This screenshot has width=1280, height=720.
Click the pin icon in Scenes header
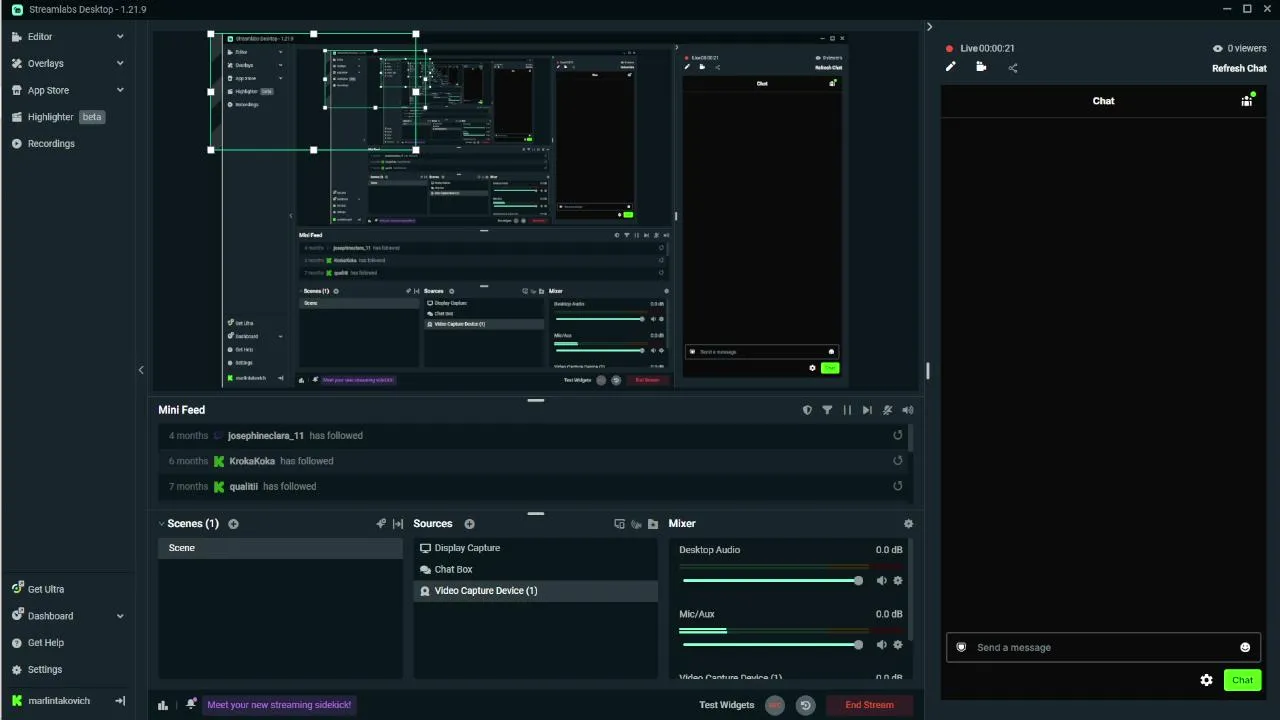pos(381,524)
